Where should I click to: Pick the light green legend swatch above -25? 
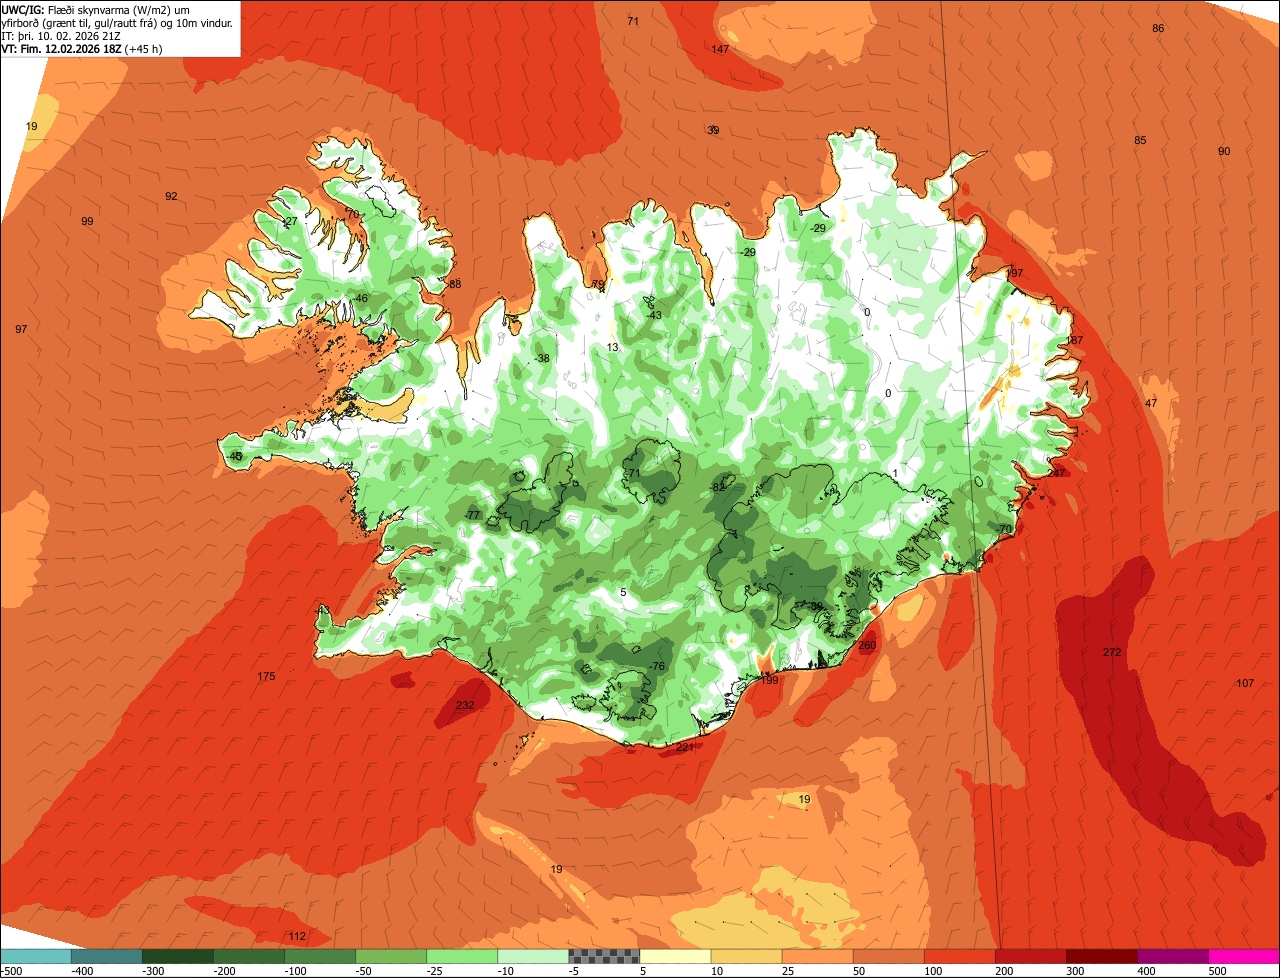(462, 956)
